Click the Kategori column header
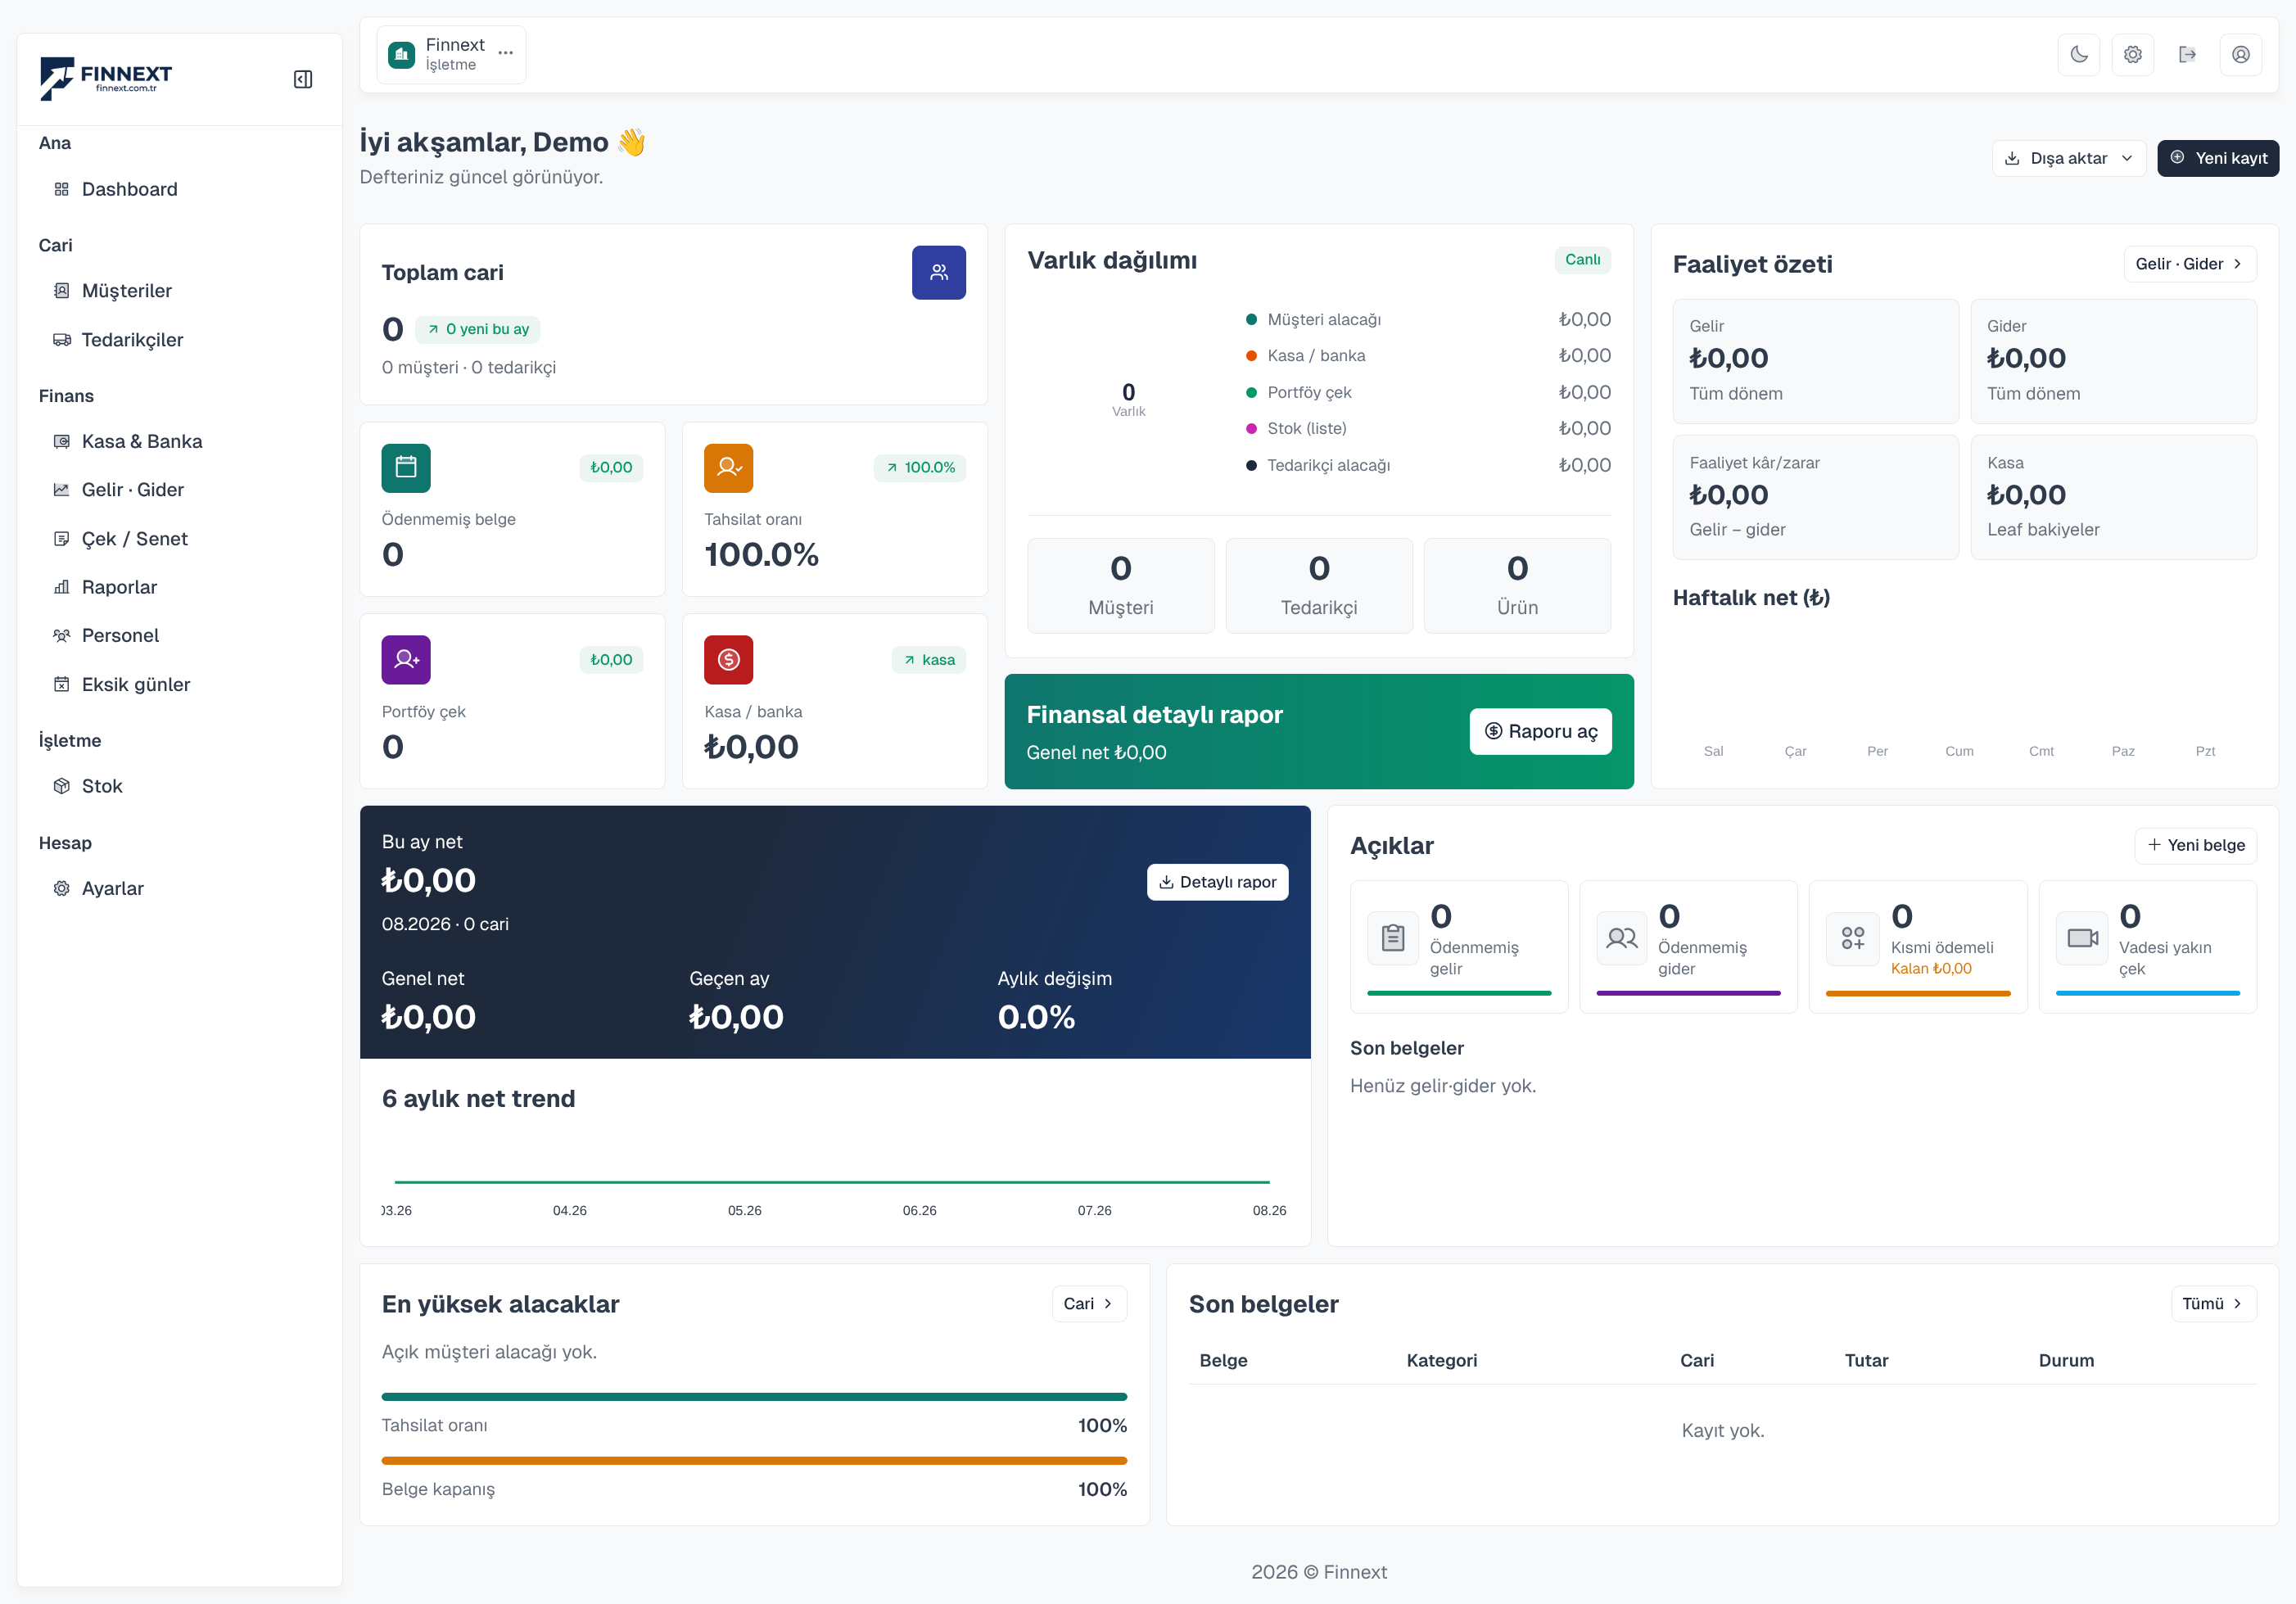This screenshot has height=1604, width=2296. pos(1441,1361)
